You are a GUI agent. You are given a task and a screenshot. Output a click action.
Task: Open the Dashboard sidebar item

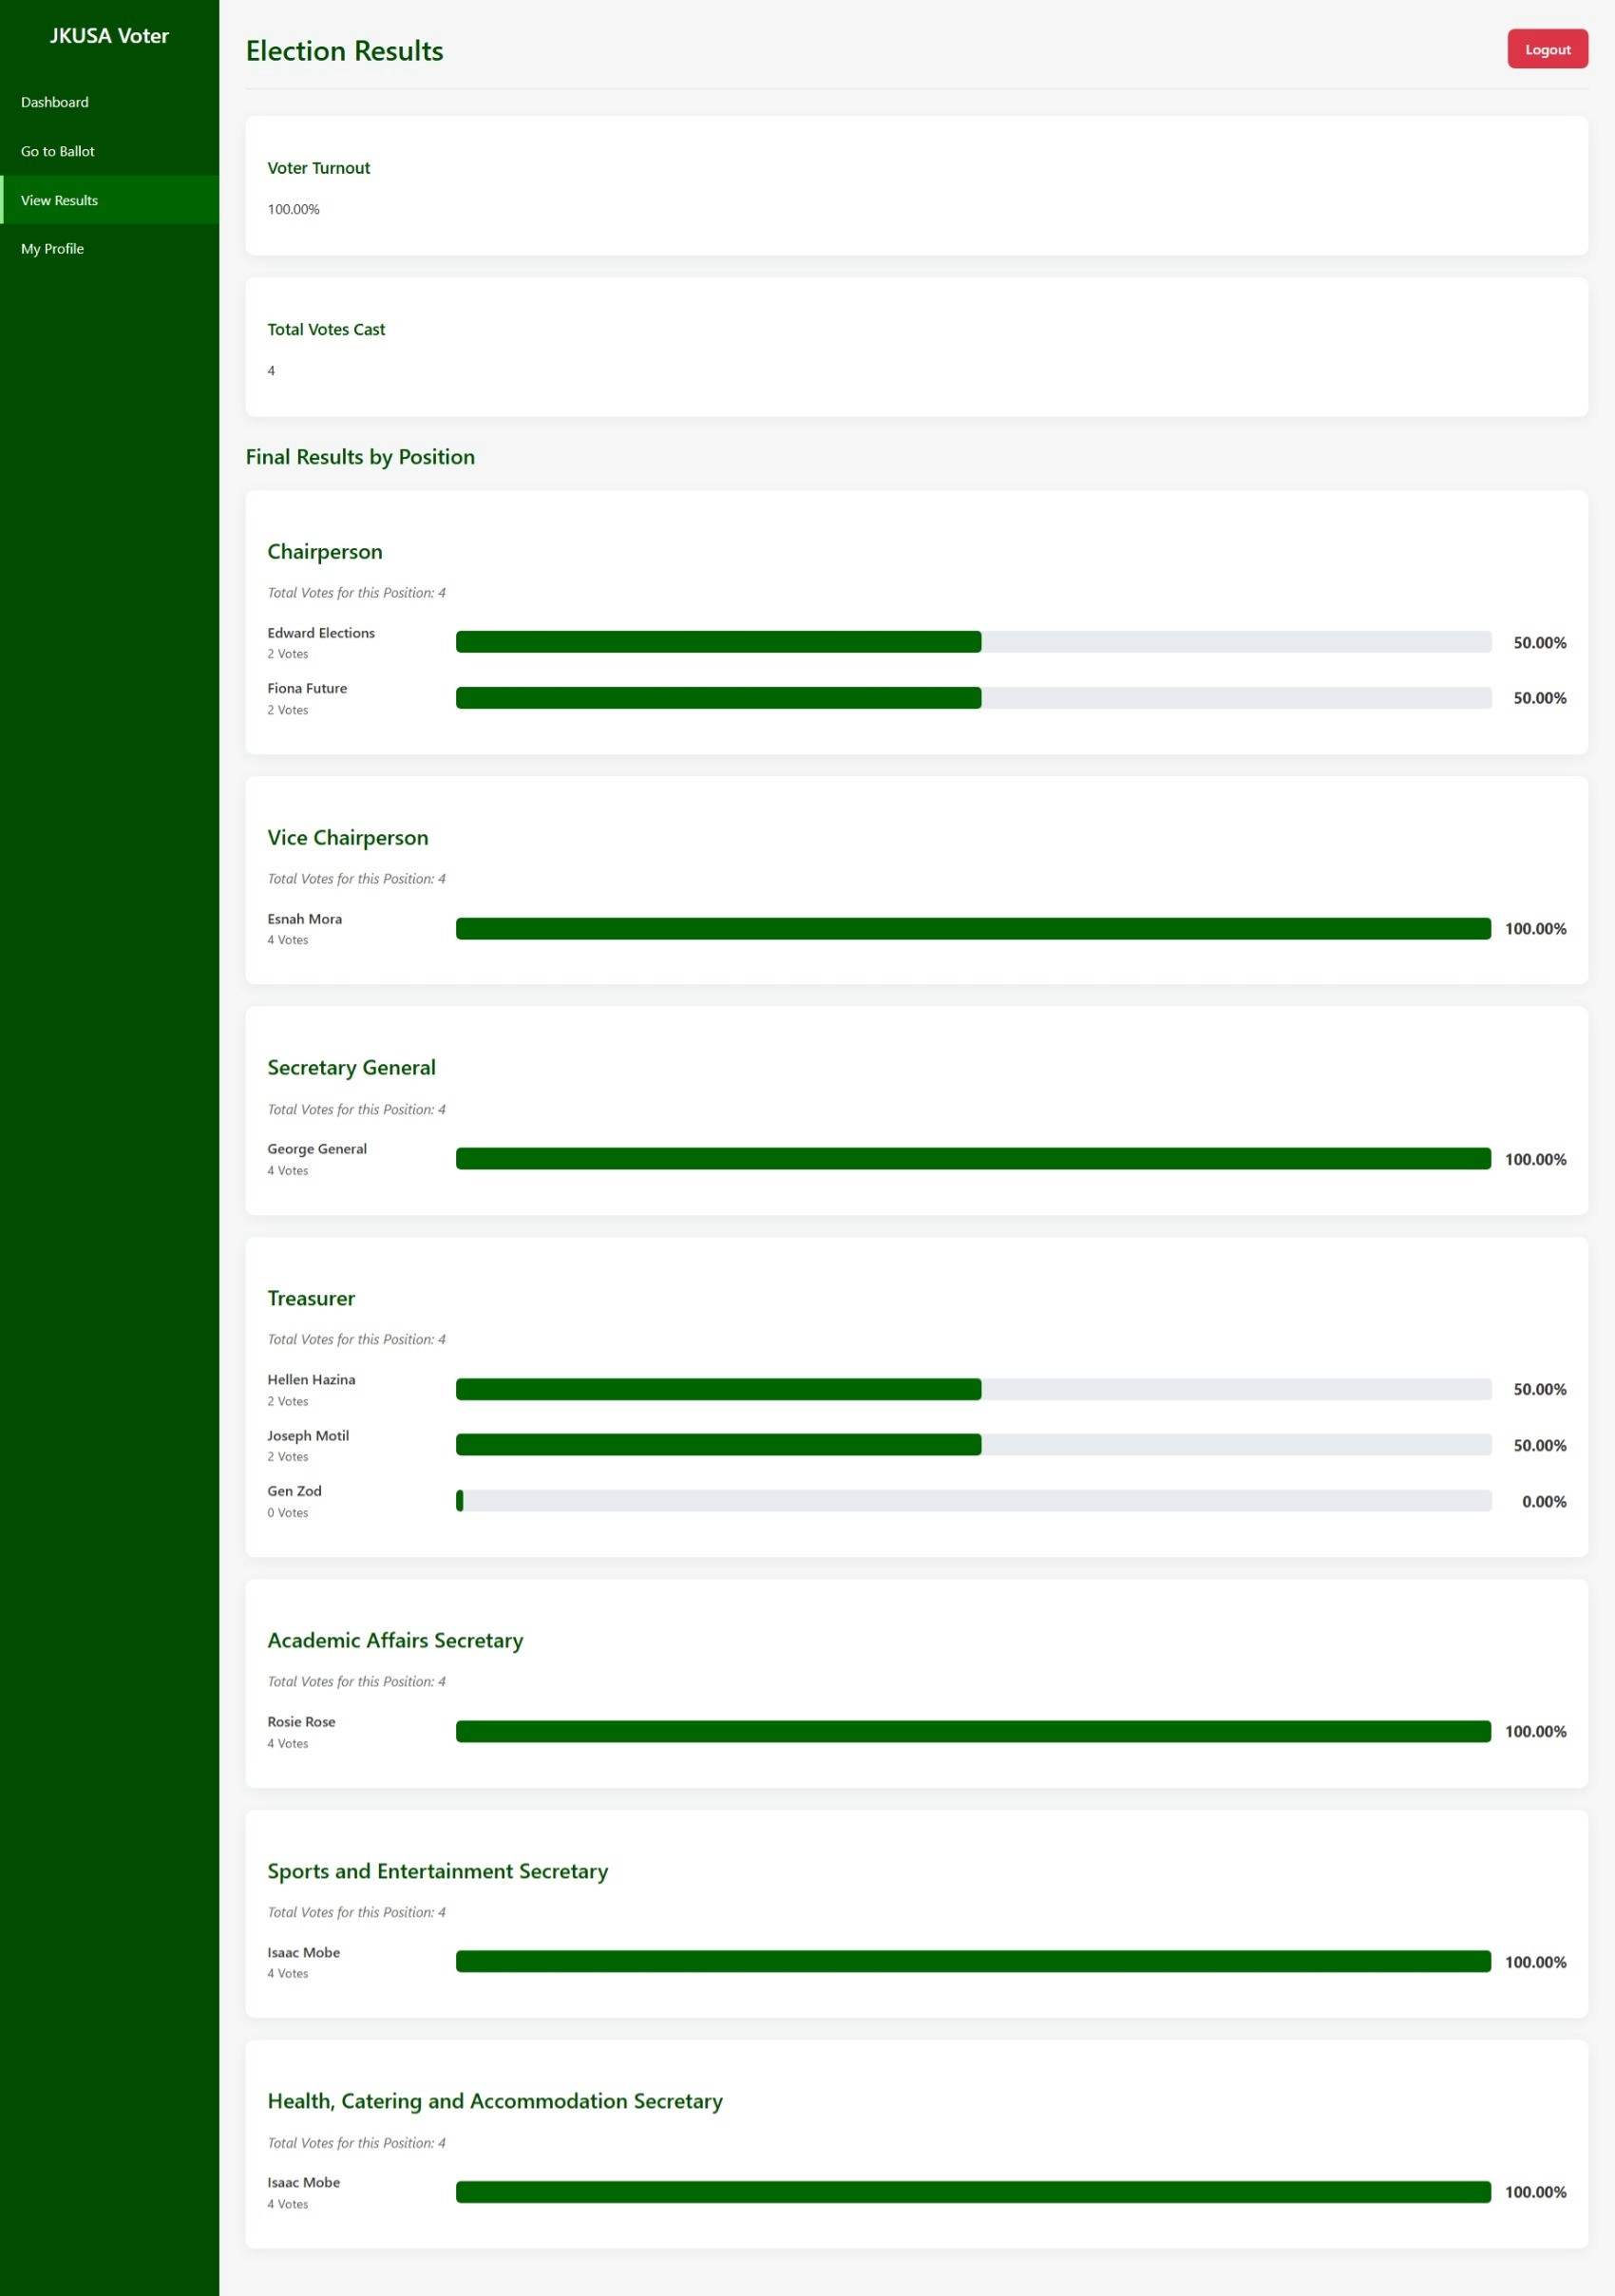pos(109,102)
